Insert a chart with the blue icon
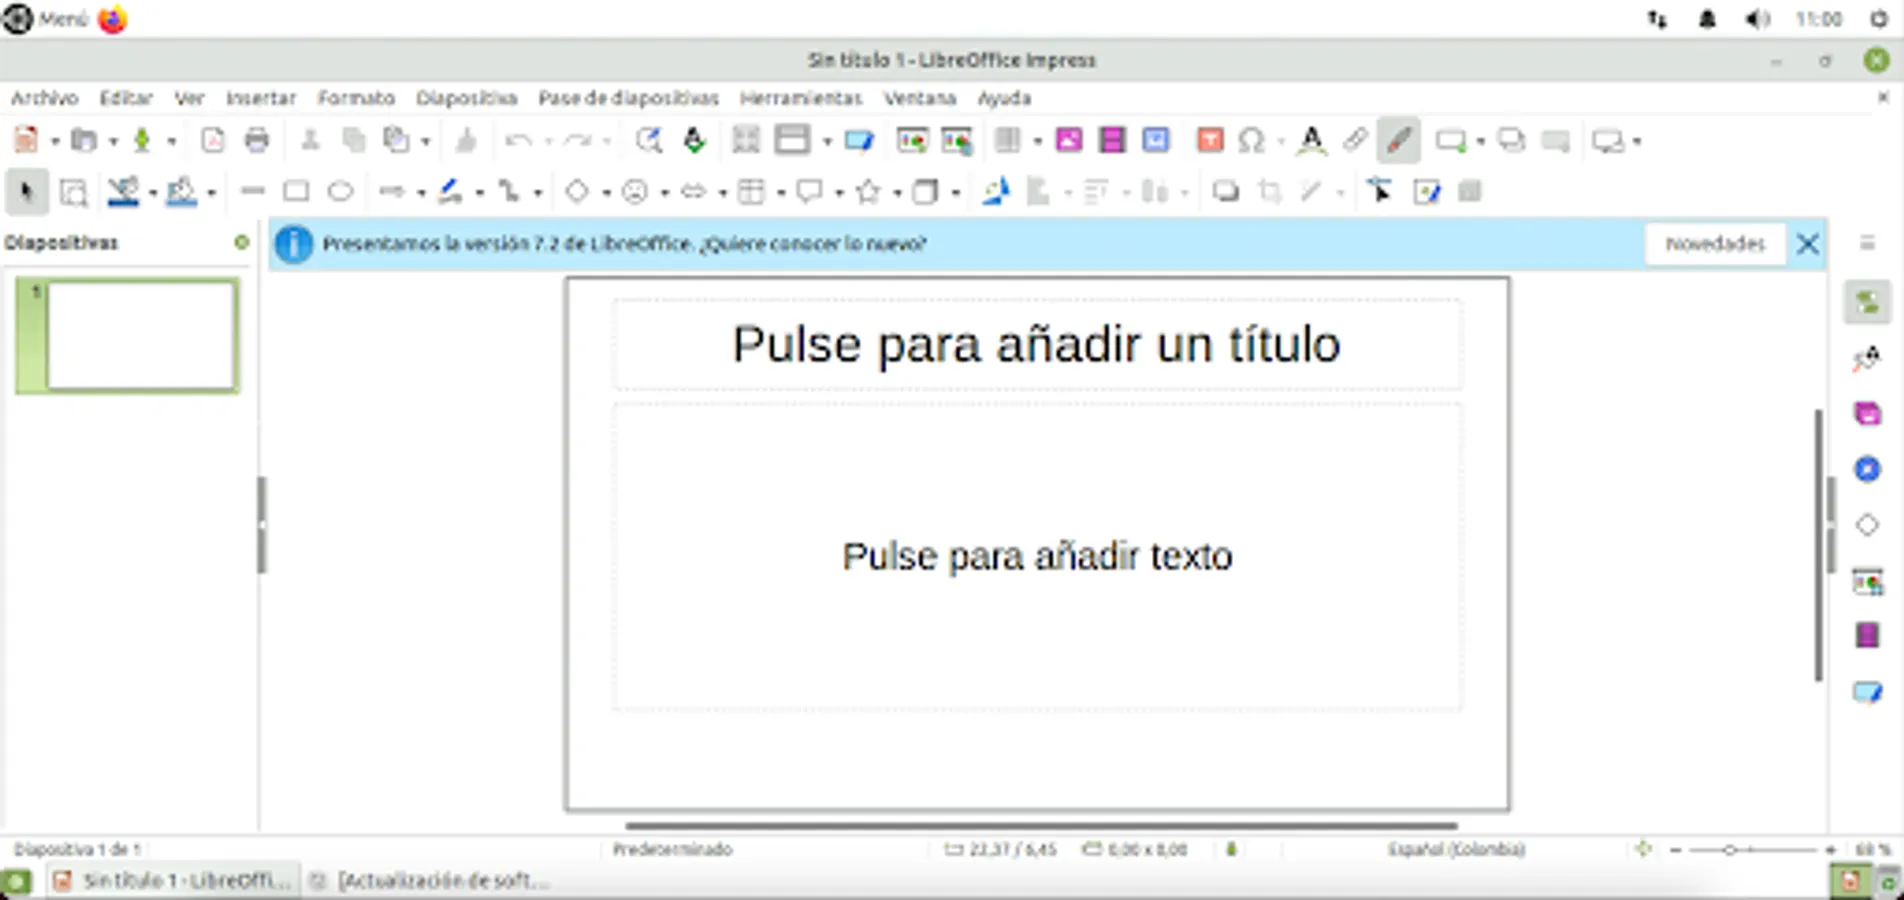 tap(1156, 140)
